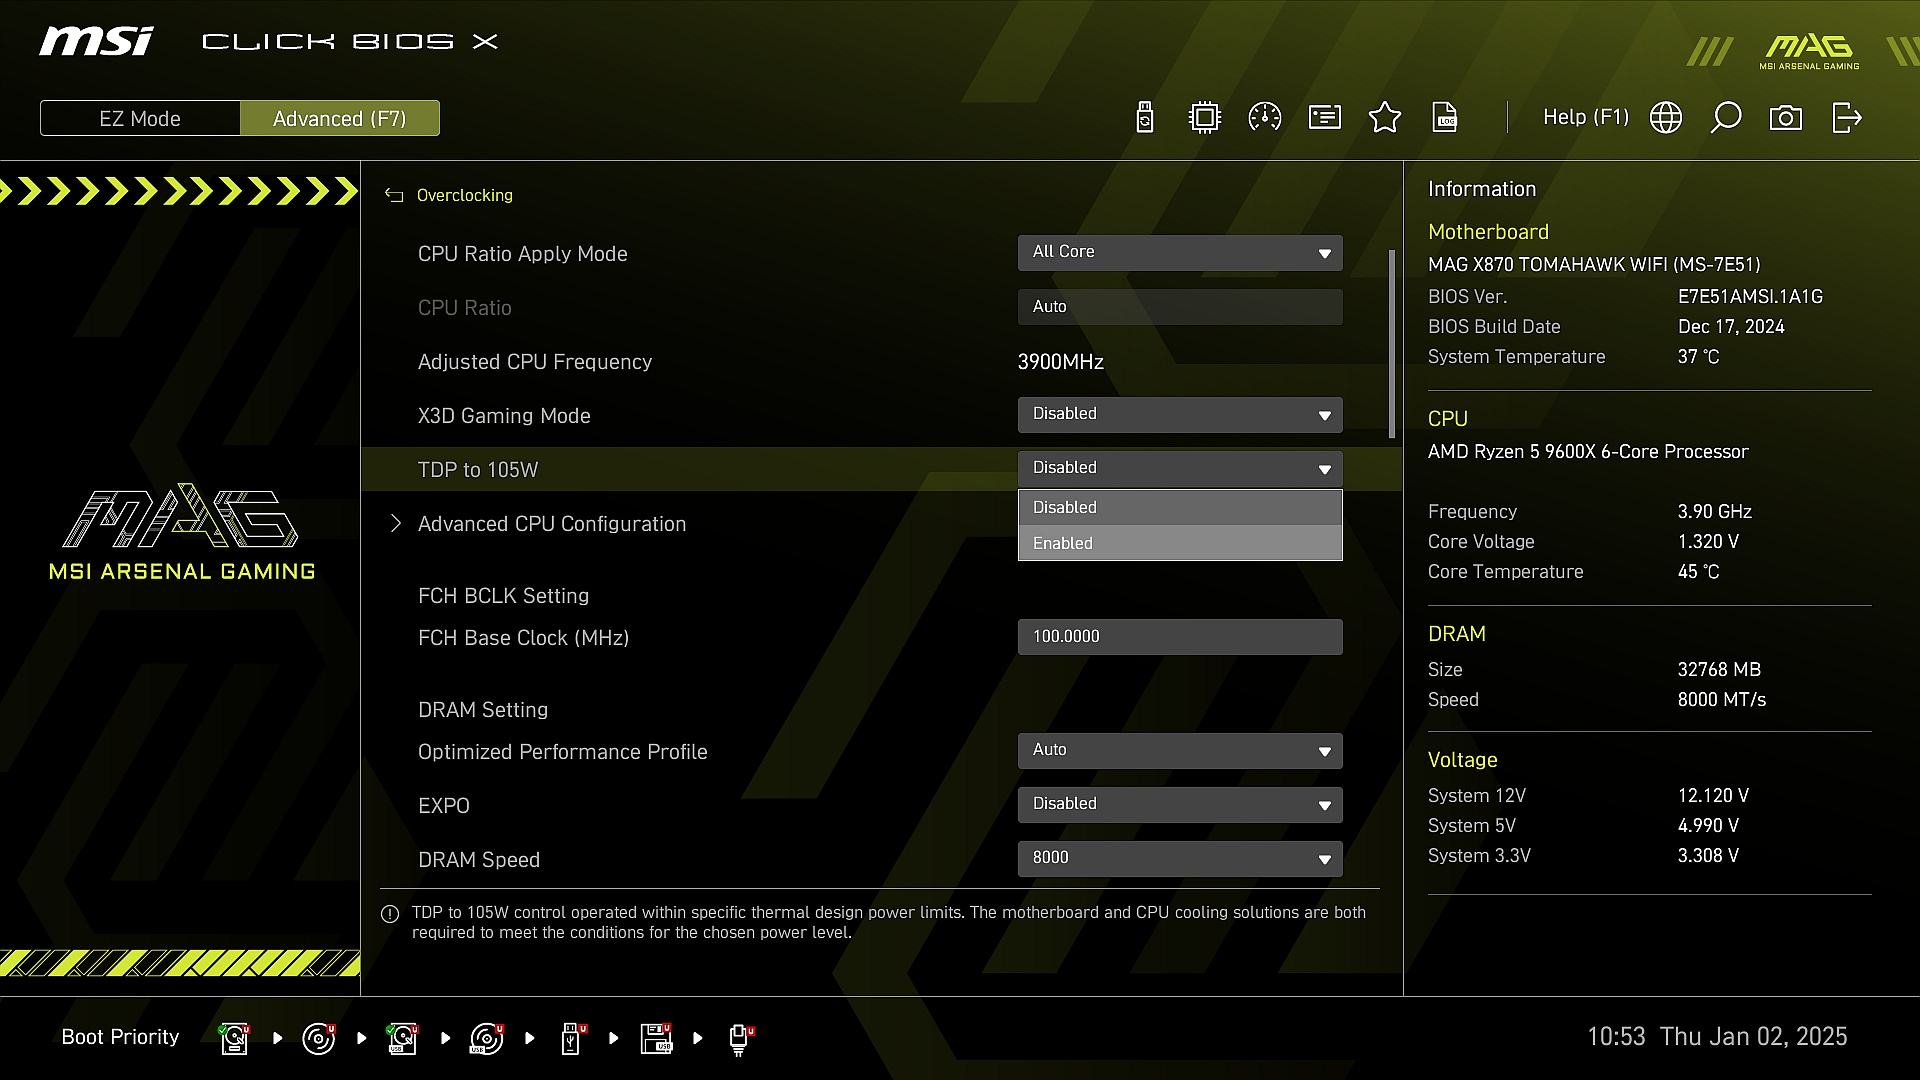The width and height of the screenshot is (1920, 1080).
Task: Open the LOG file icon
Action: point(1445,118)
